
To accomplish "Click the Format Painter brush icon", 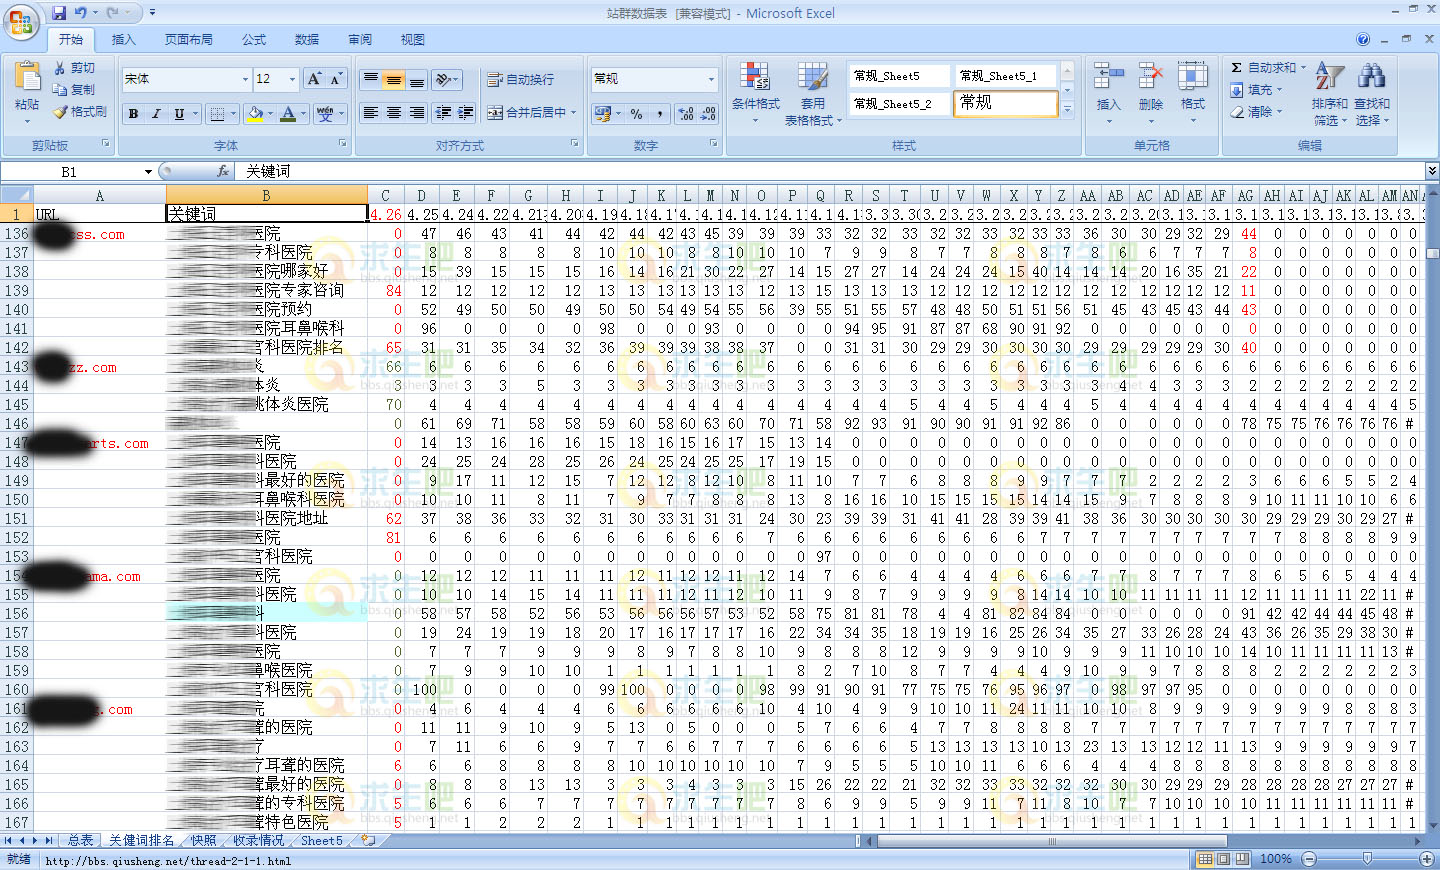I will pyautogui.click(x=61, y=112).
